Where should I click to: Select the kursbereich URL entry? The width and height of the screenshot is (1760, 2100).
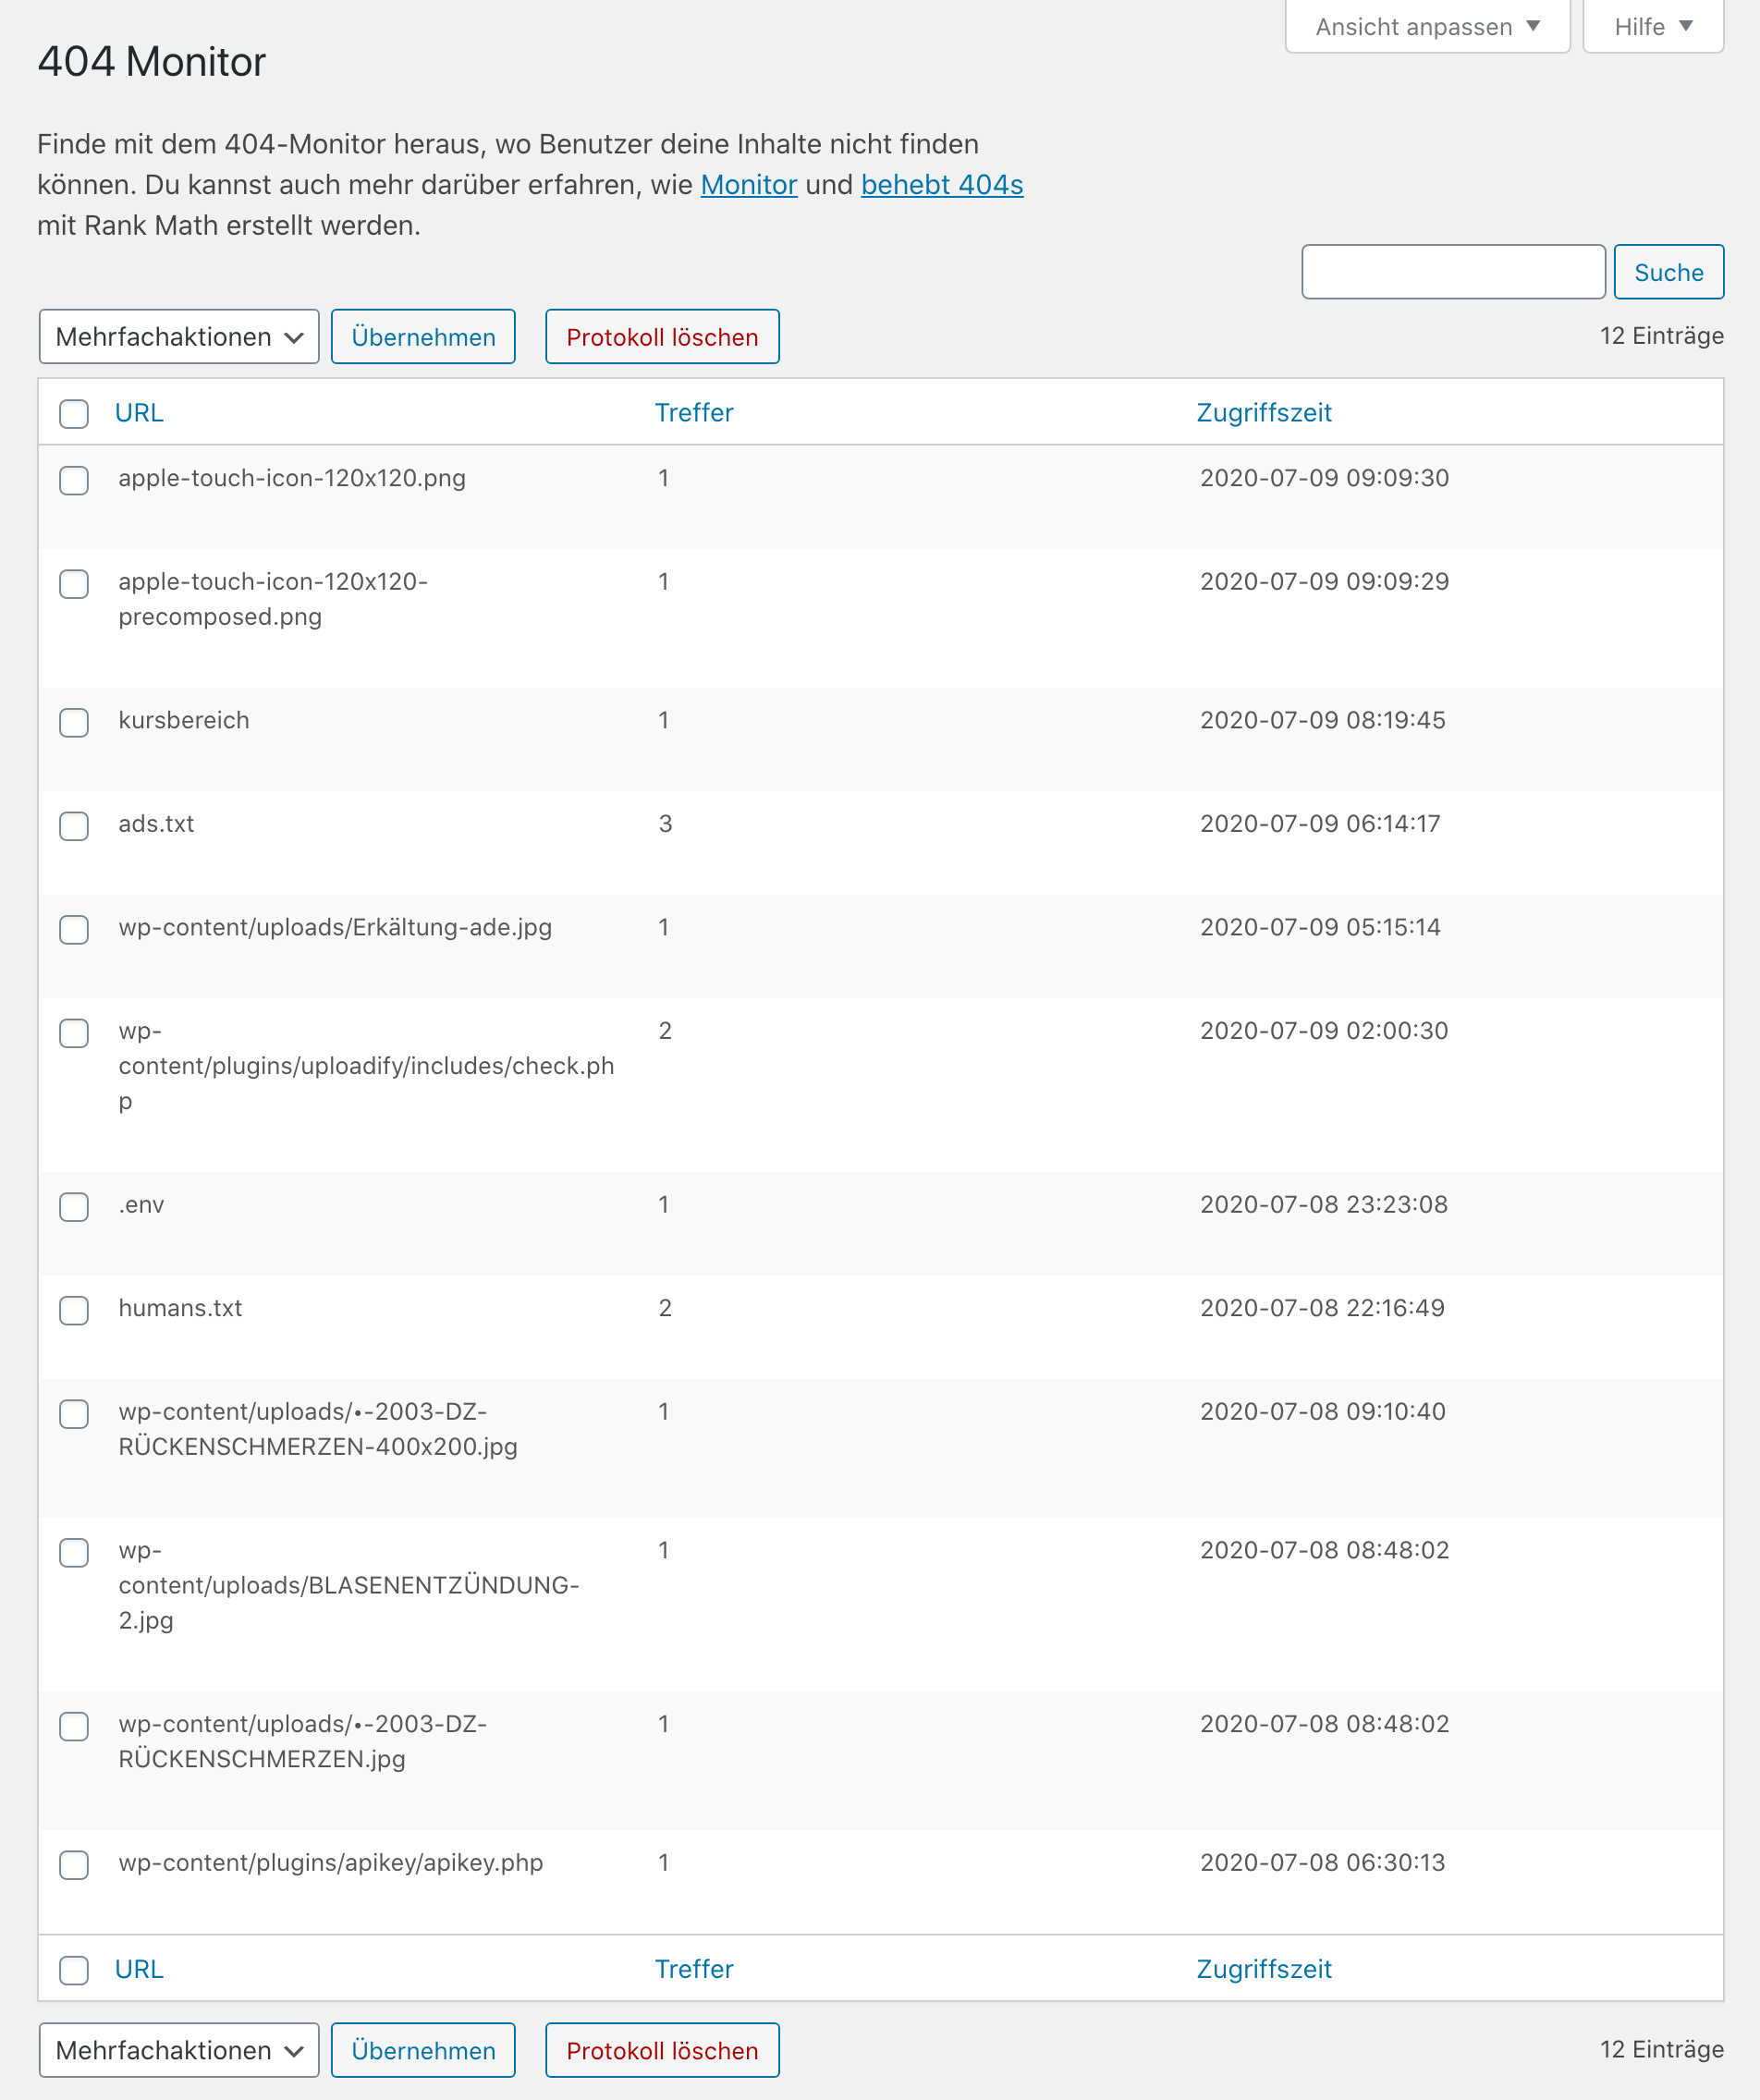(184, 720)
